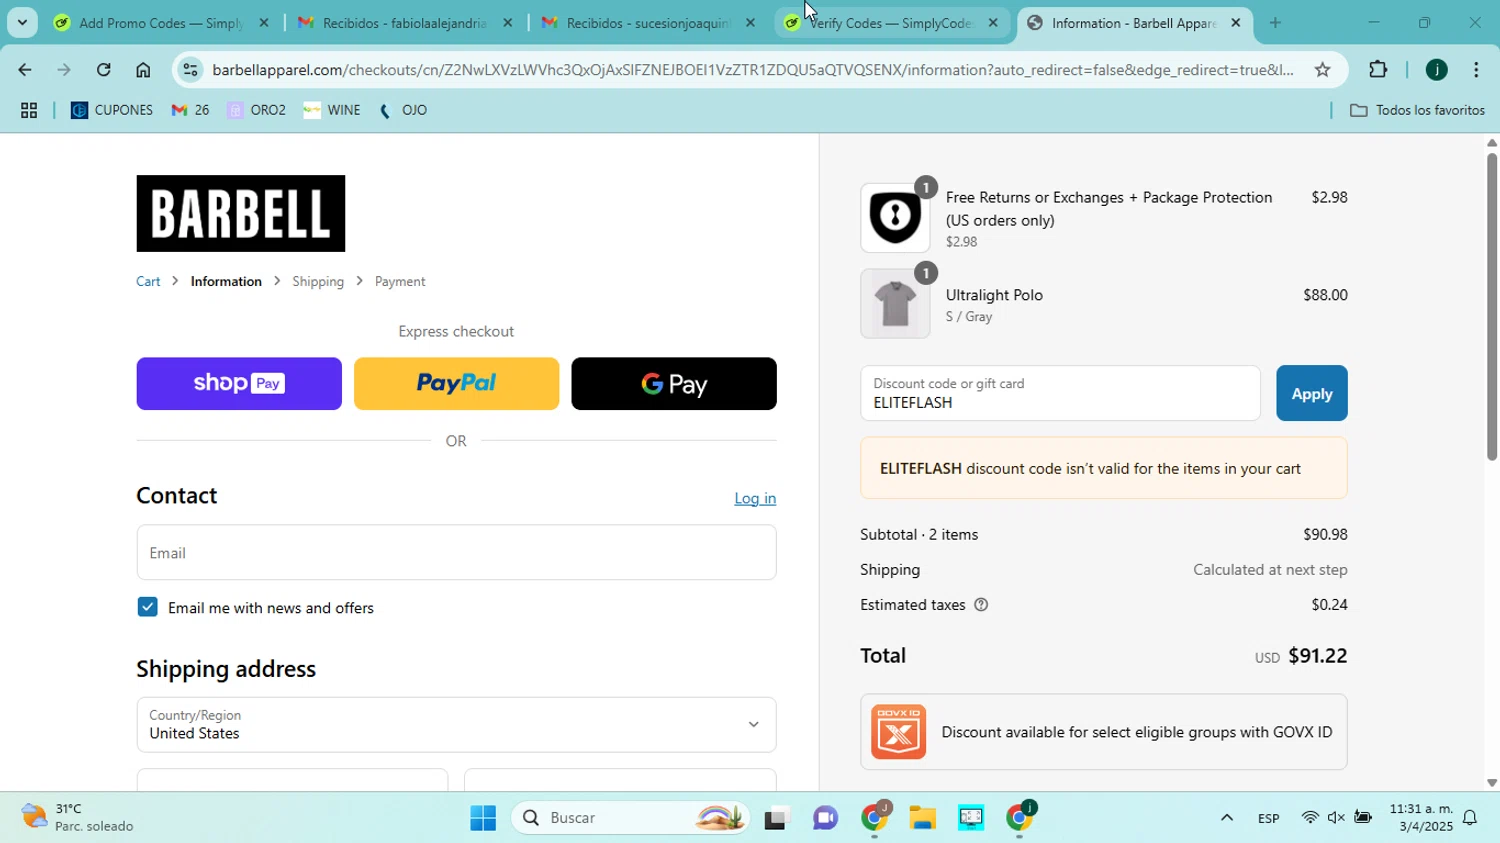Click the GOVX ID logo icon
Image resolution: width=1500 pixels, height=843 pixels.
pyautogui.click(x=898, y=731)
